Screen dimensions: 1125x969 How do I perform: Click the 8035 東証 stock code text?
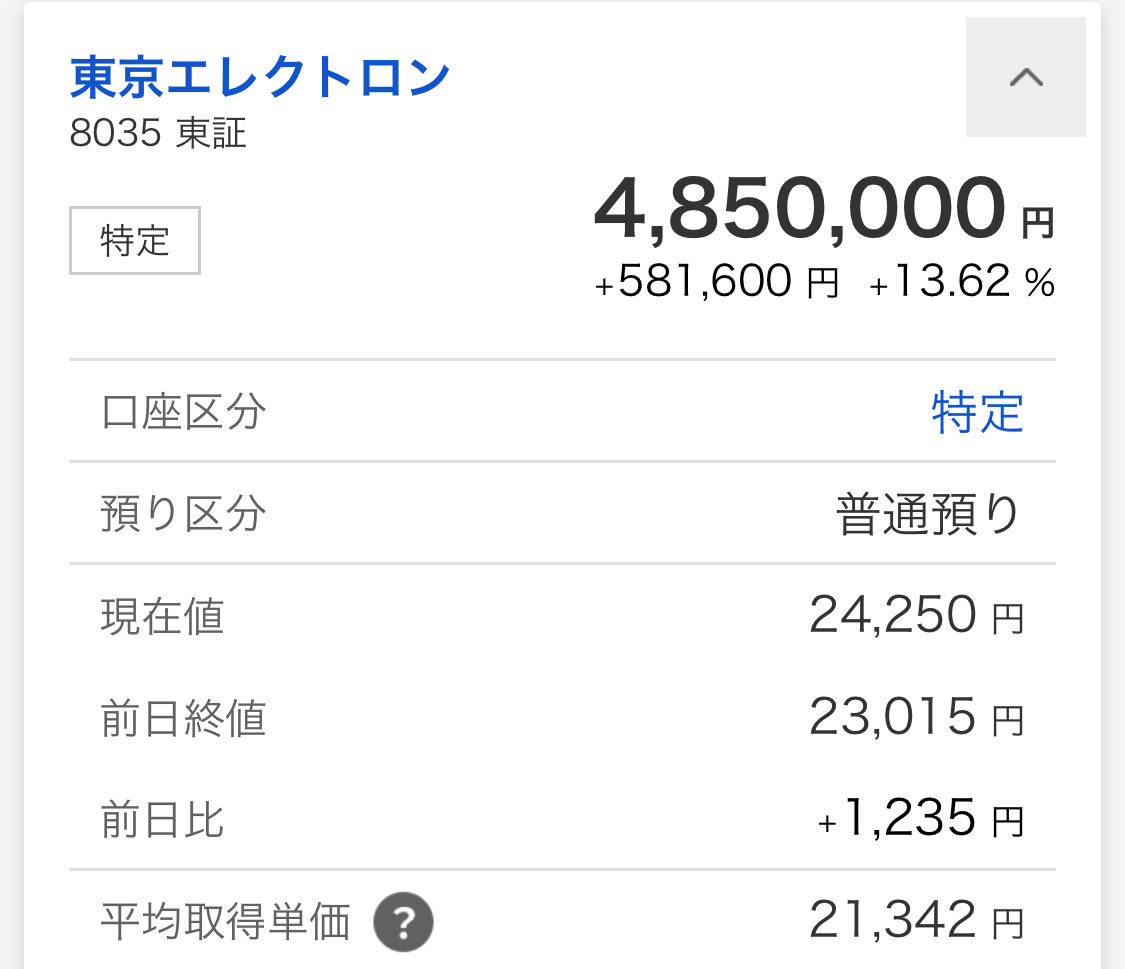coord(158,134)
